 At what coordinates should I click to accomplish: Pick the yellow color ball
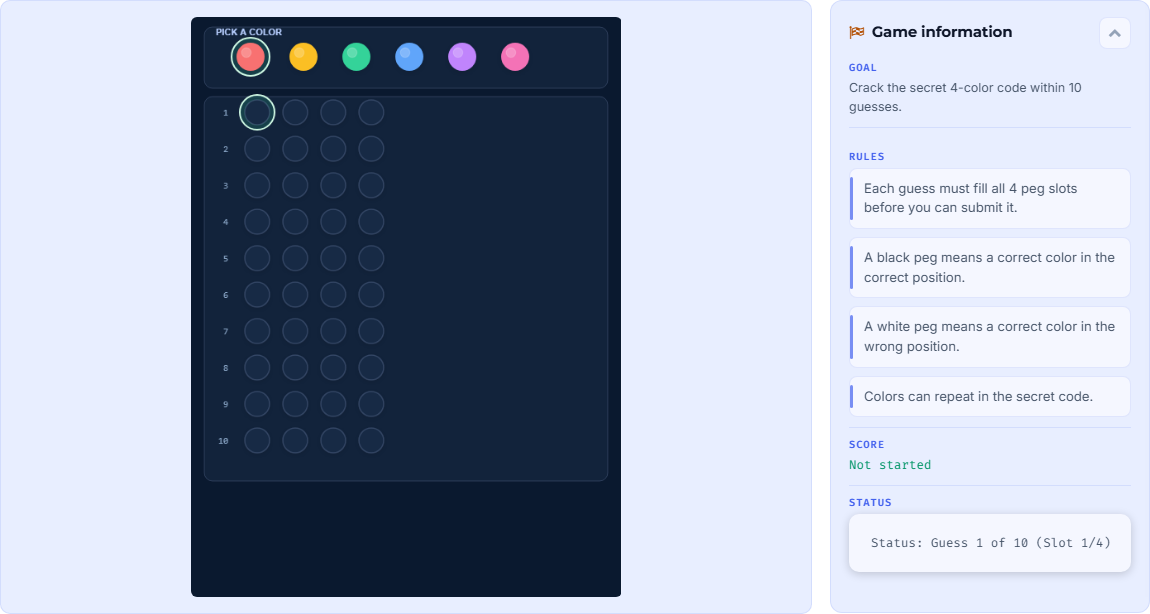304,57
